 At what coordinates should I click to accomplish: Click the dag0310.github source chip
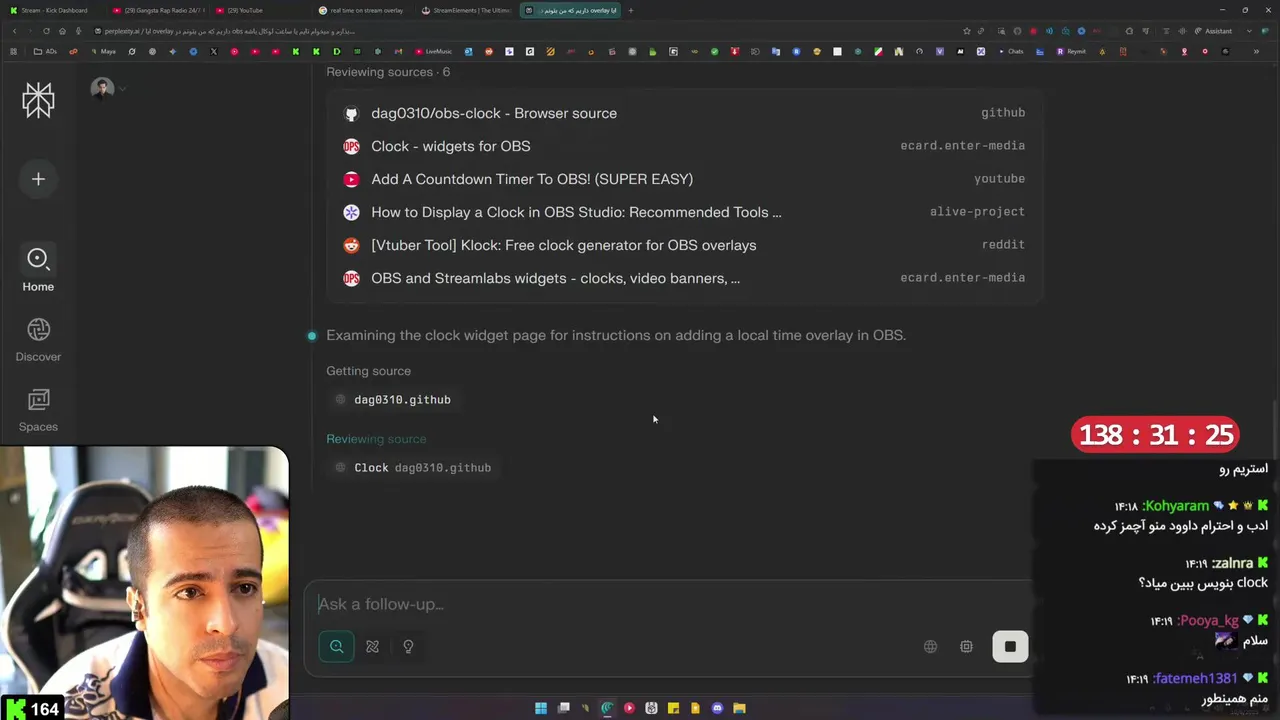tap(393, 400)
